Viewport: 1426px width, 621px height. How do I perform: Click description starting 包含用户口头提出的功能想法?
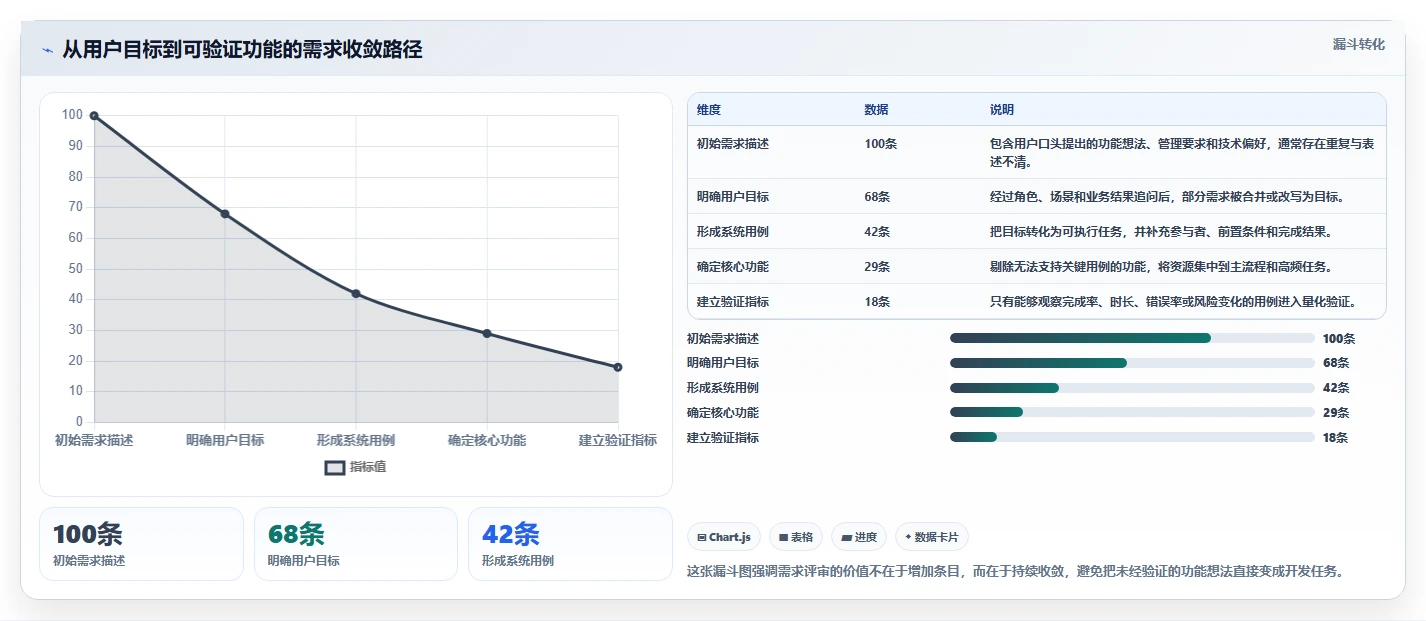1183,153
